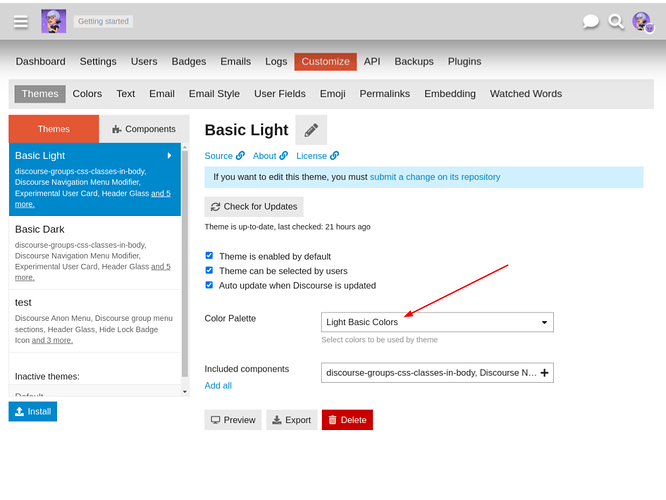
Task: Open Logs admin tab
Action: pos(276,62)
